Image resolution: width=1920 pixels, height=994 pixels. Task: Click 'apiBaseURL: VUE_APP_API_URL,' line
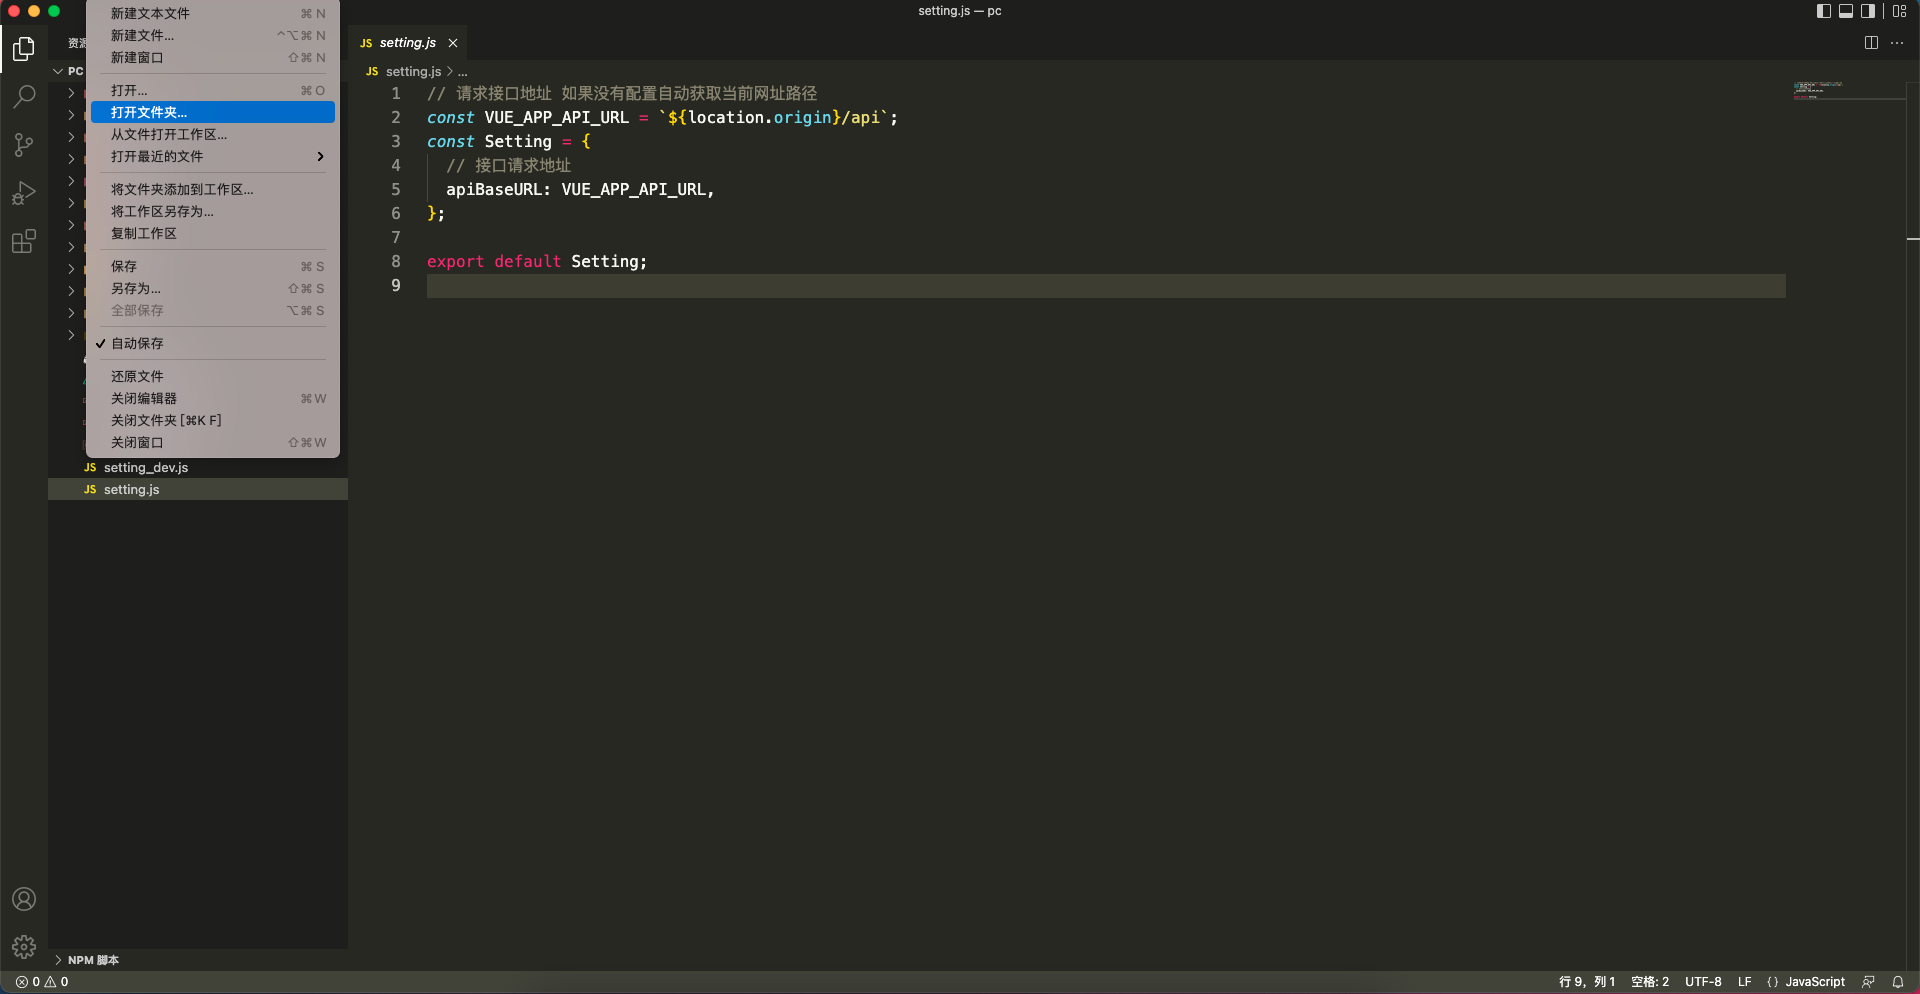tap(580, 190)
